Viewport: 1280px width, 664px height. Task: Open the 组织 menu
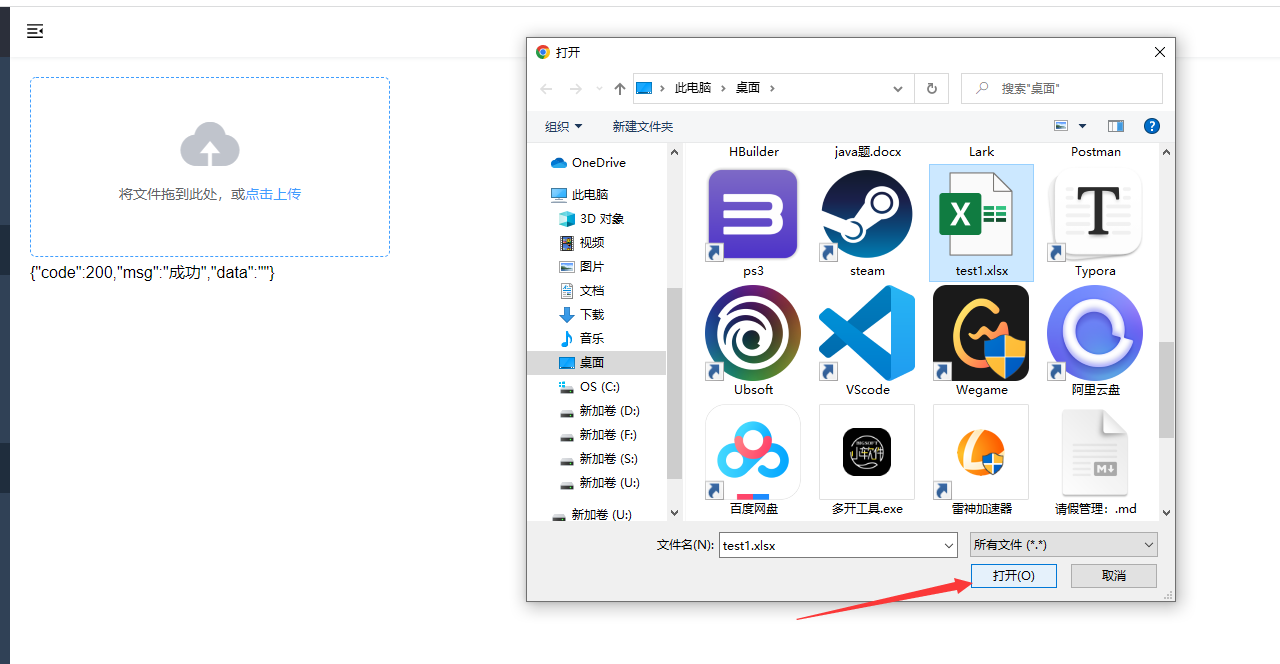(563, 126)
